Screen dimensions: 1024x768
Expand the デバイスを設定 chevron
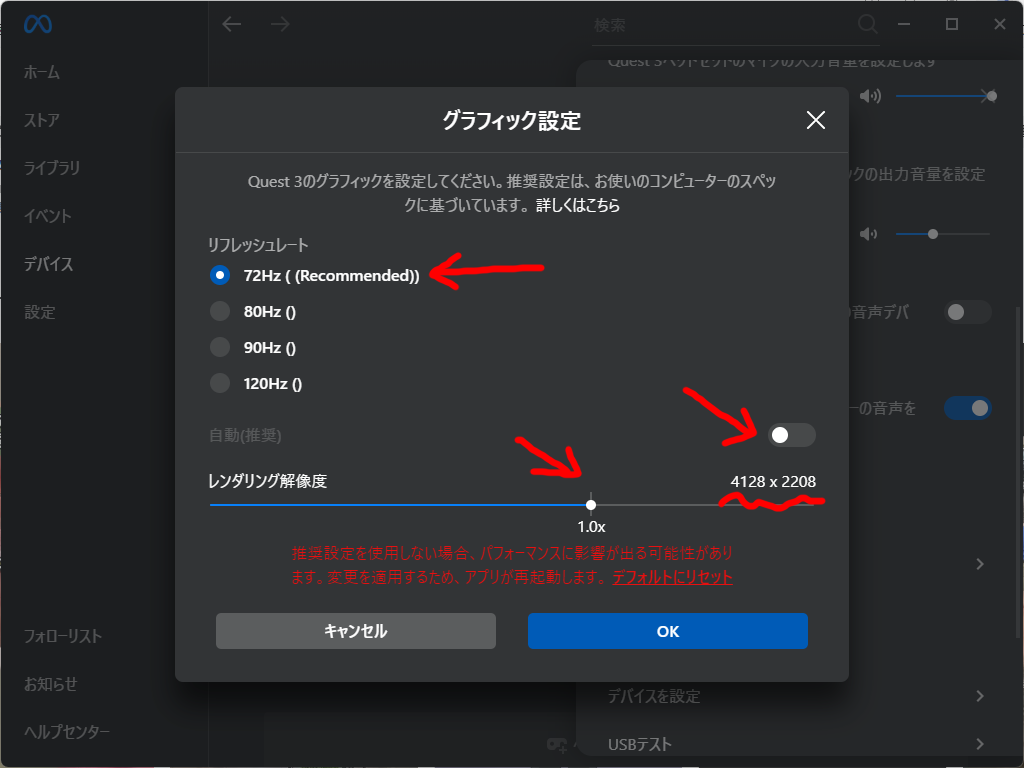980,696
